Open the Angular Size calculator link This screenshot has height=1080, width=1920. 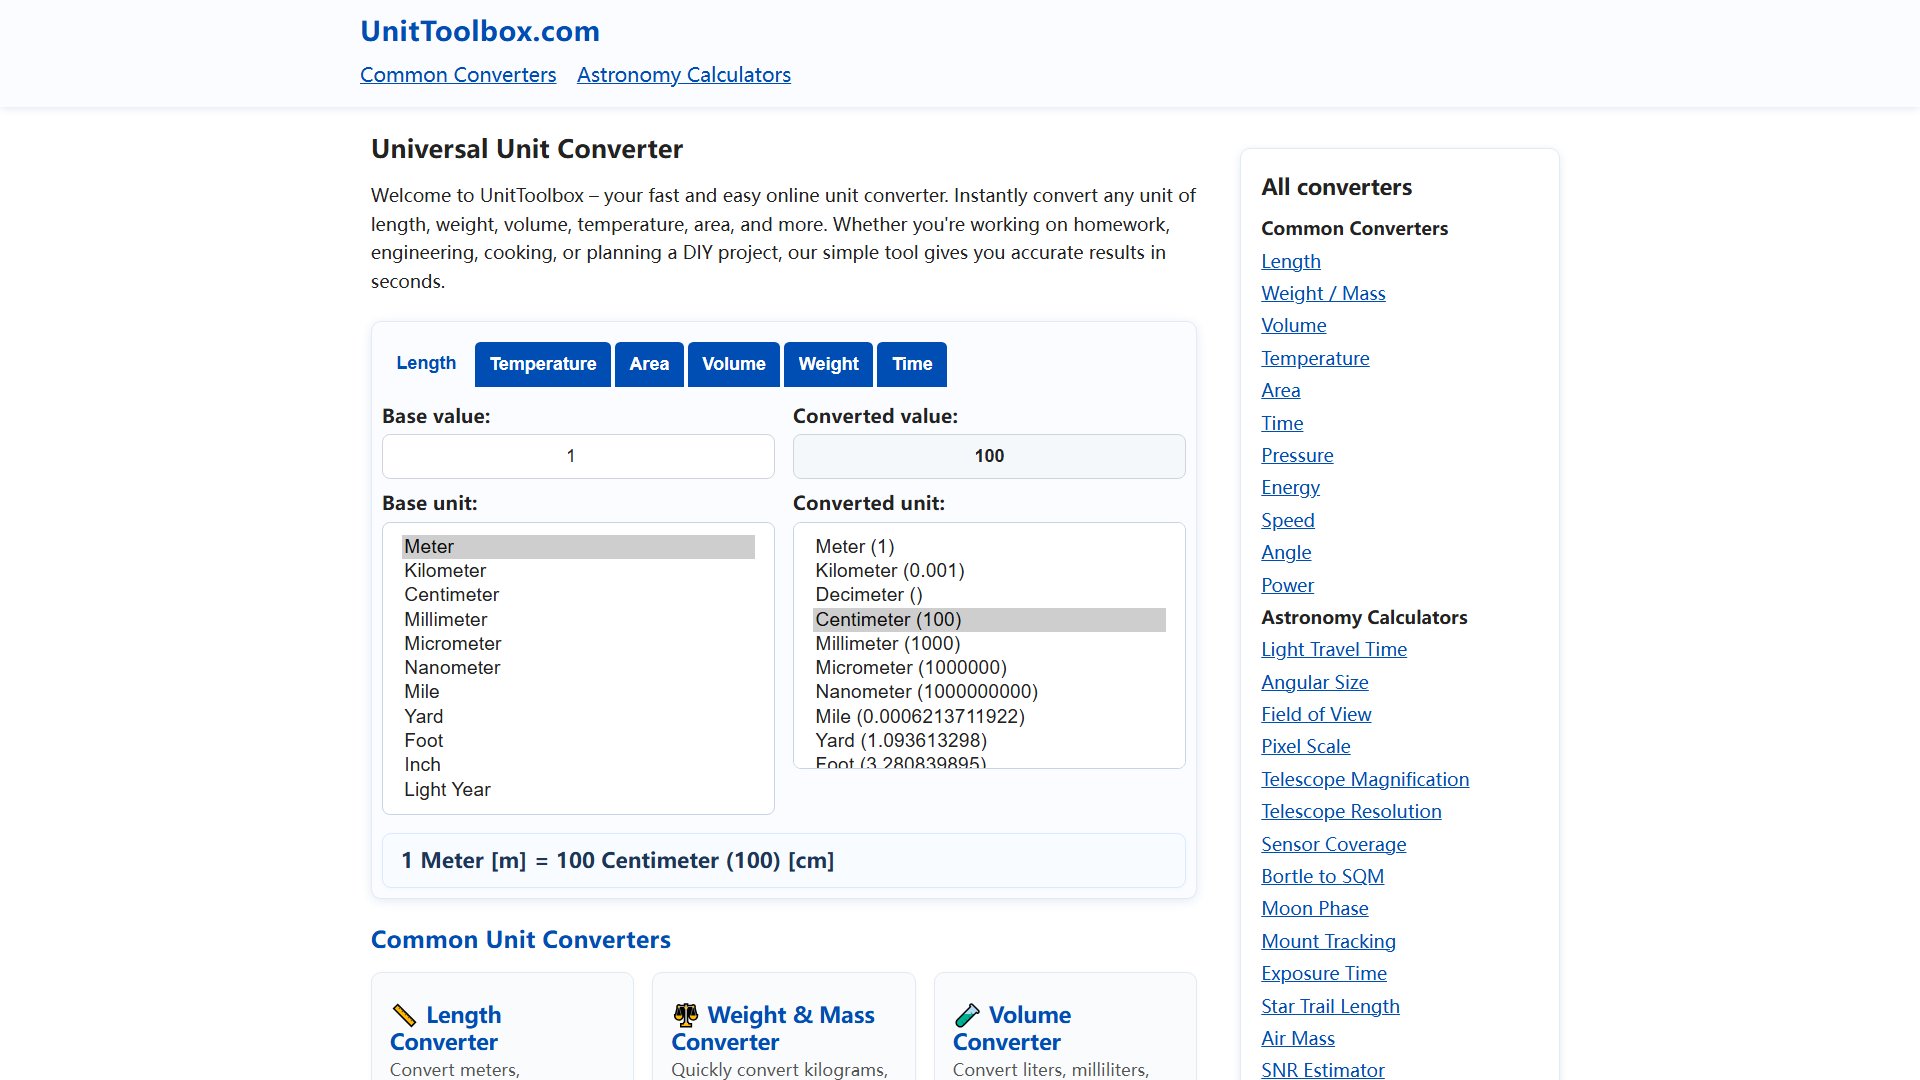coord(1315,683)
